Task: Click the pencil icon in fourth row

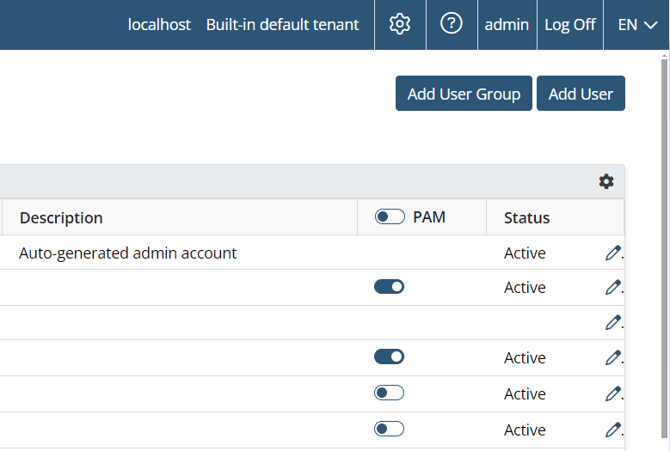Action: tap(613, 358)
